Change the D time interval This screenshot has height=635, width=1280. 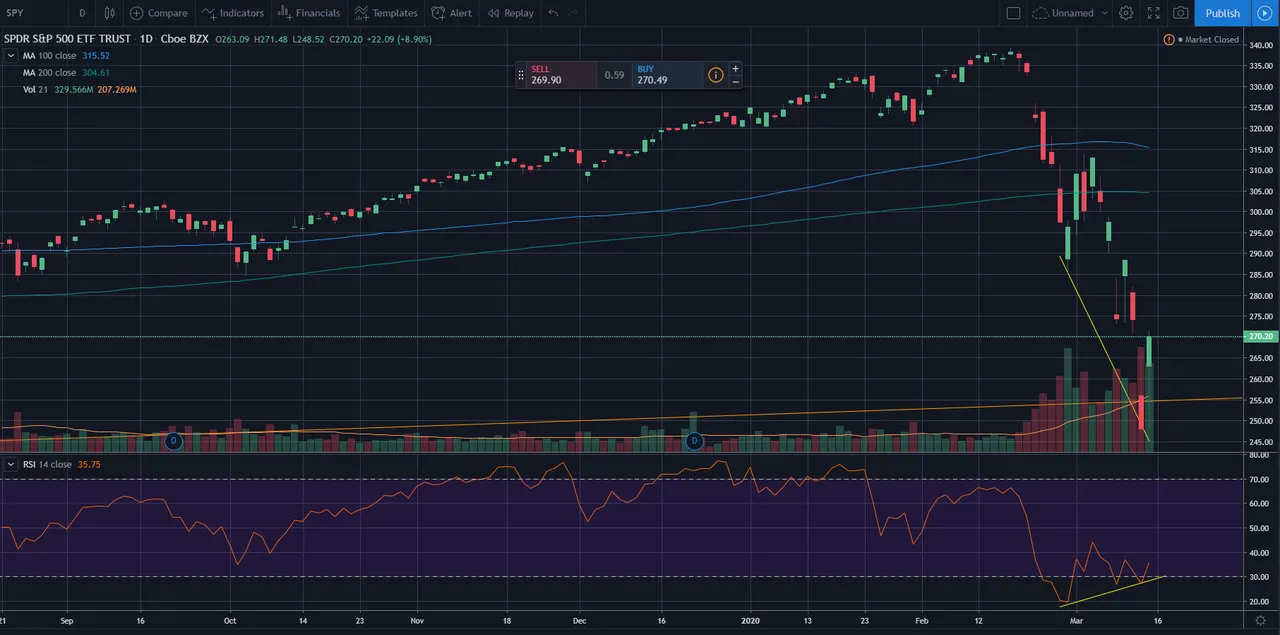coord(82,13)
